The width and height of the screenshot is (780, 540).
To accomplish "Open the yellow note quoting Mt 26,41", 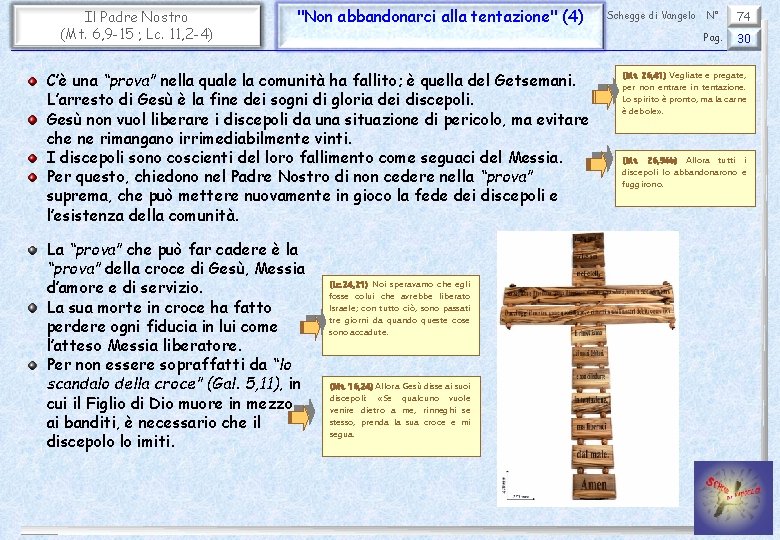I will coord(685,99).
